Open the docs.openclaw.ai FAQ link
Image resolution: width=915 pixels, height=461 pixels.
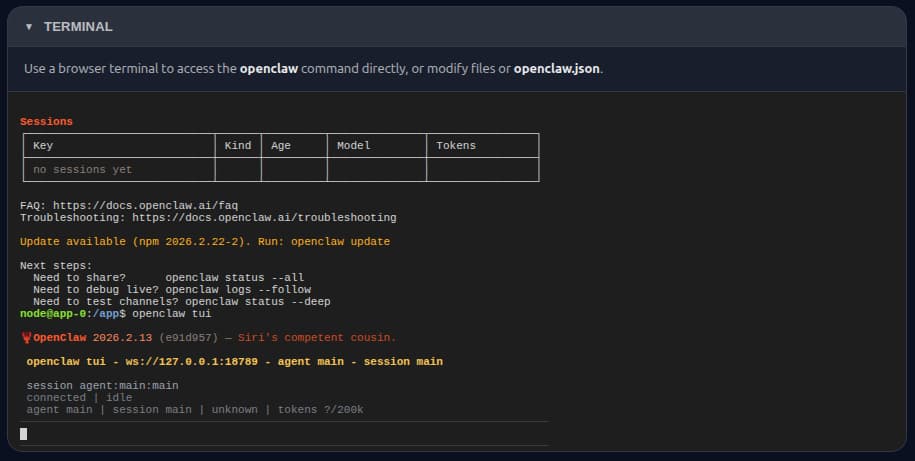coord(145,205)
